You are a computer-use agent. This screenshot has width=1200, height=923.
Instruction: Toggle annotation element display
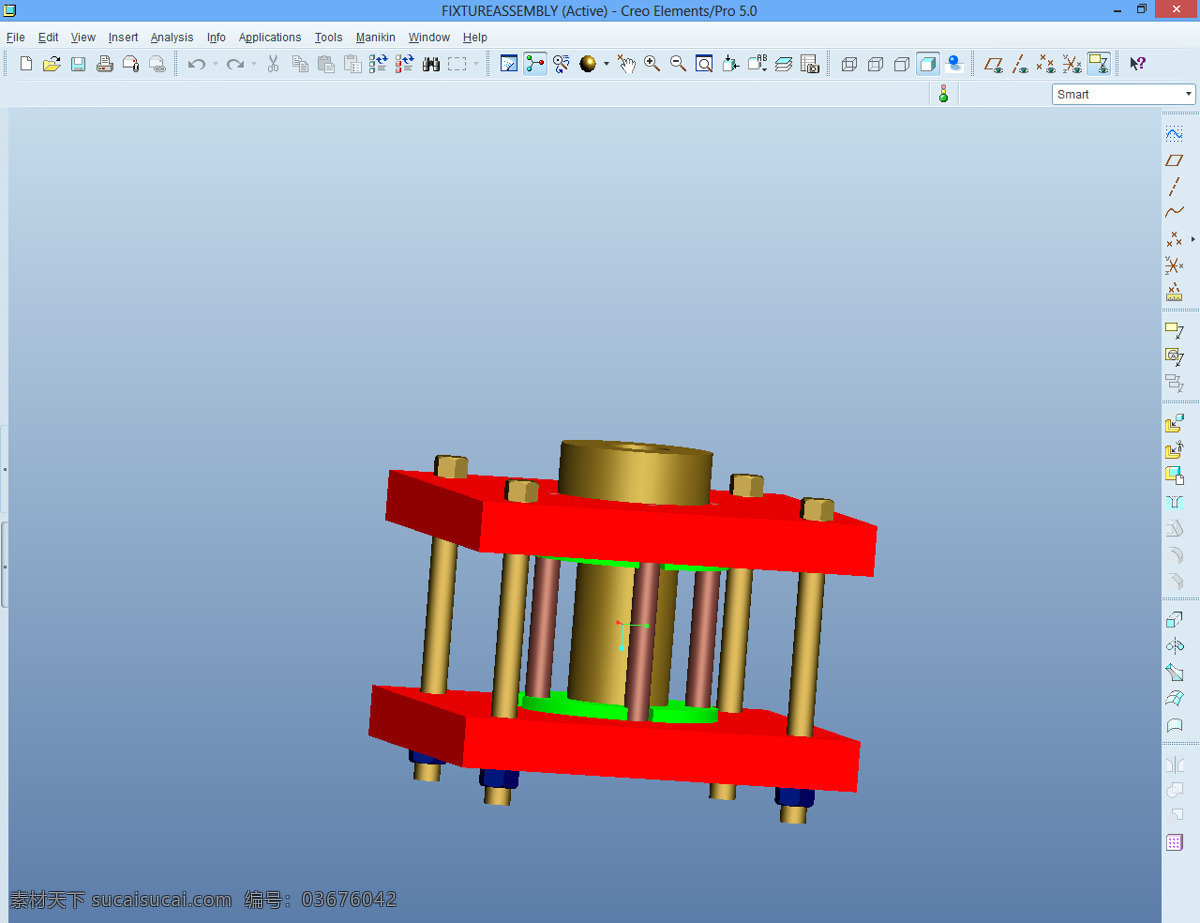click(x=1098, y=64)
